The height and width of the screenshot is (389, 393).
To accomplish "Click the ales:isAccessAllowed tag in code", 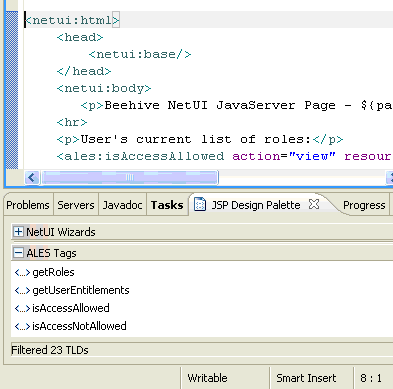I will click(140, 156).
